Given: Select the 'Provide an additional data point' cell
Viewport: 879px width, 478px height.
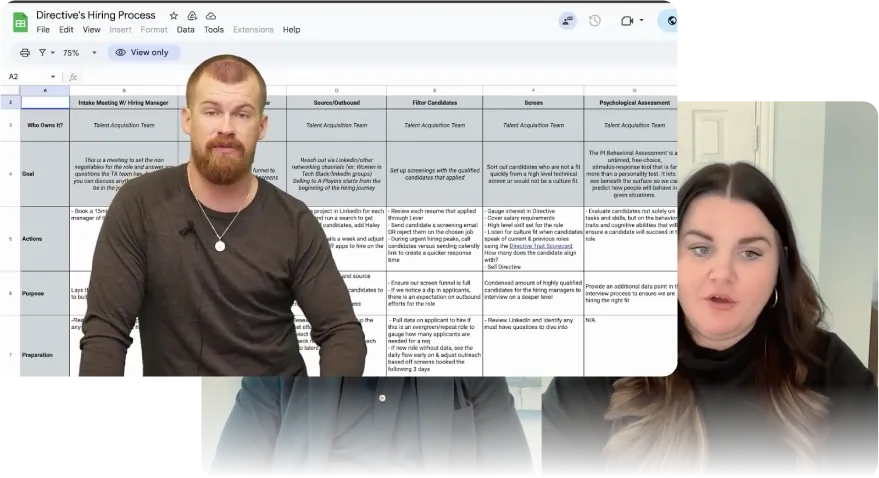Looking at the screenshot, I should coord(631,293).
